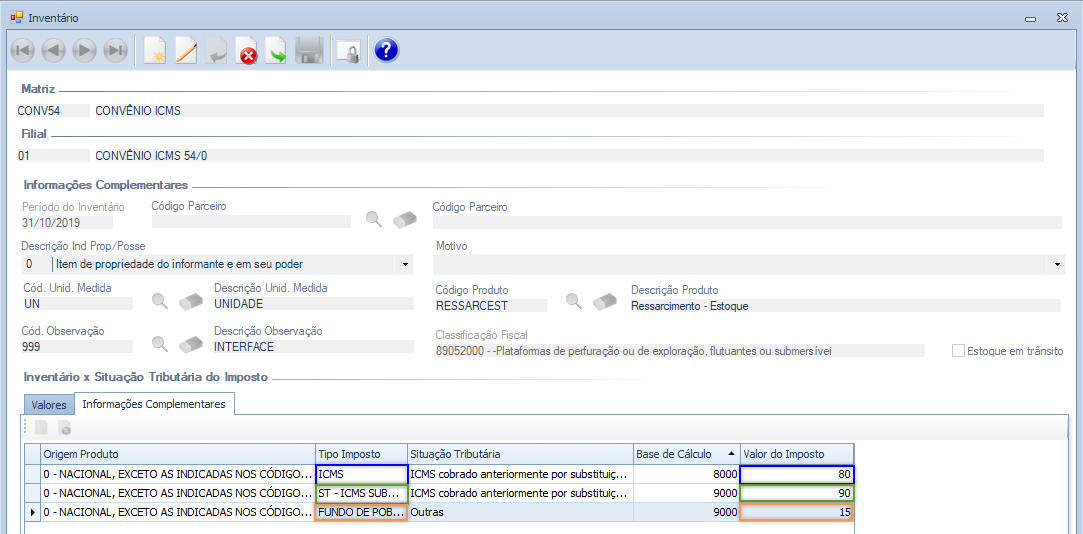Toggle the Estoque em trânsito checkbox
The width and height of the screenshot is (1083, 534).
point(958,351)
